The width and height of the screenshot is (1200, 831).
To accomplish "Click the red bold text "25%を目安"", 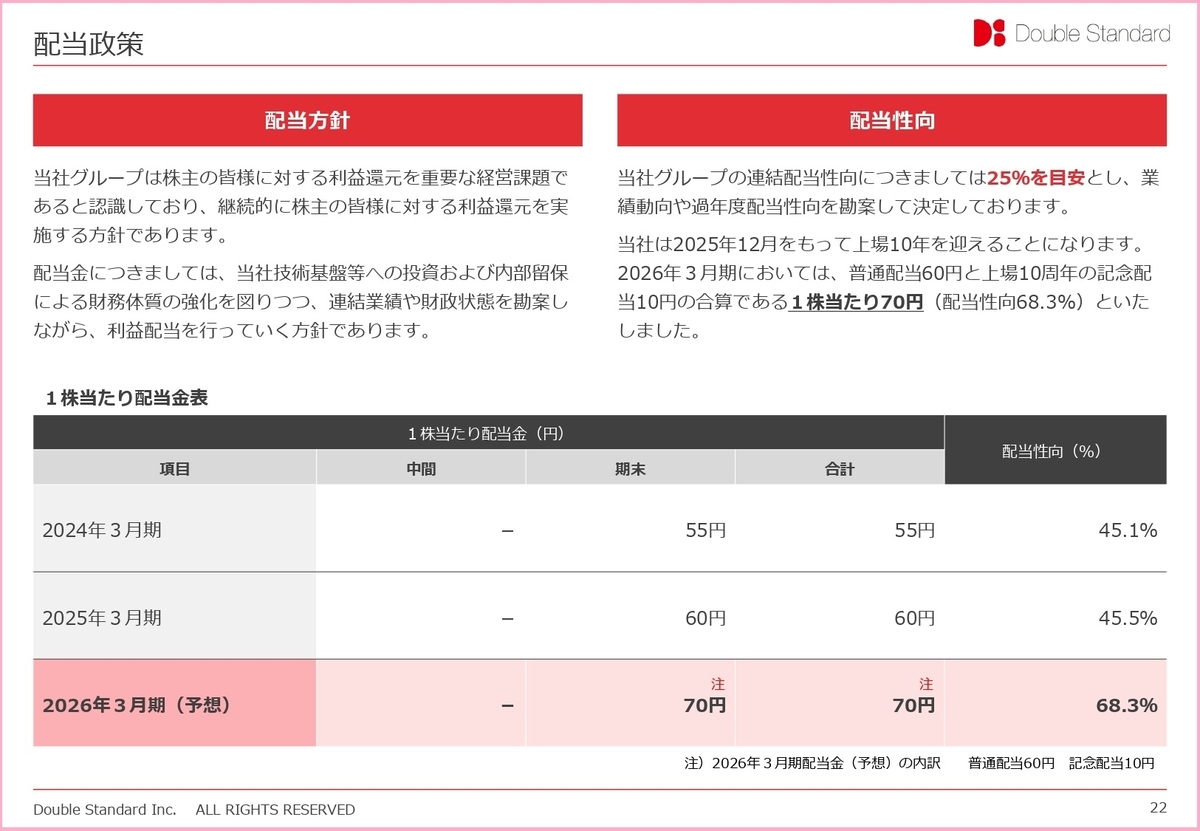I will (1036, 179).
